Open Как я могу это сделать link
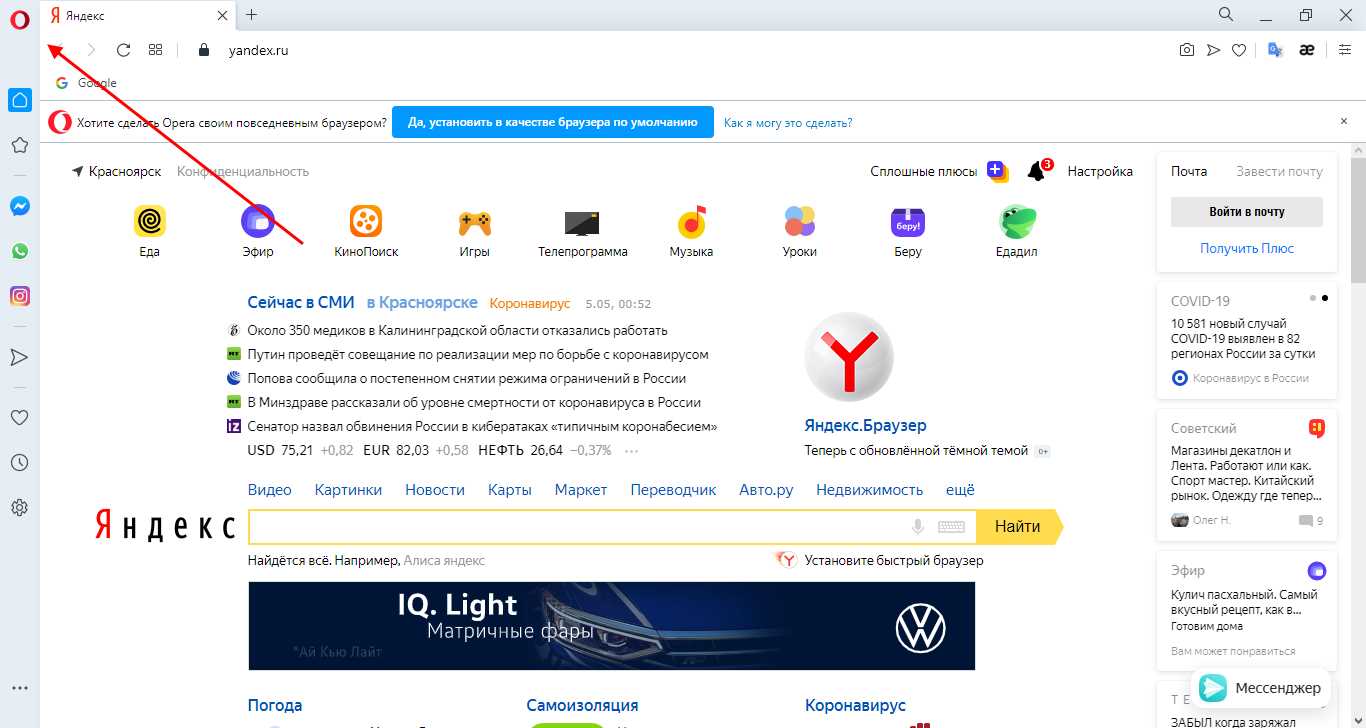 coord(788,123)
